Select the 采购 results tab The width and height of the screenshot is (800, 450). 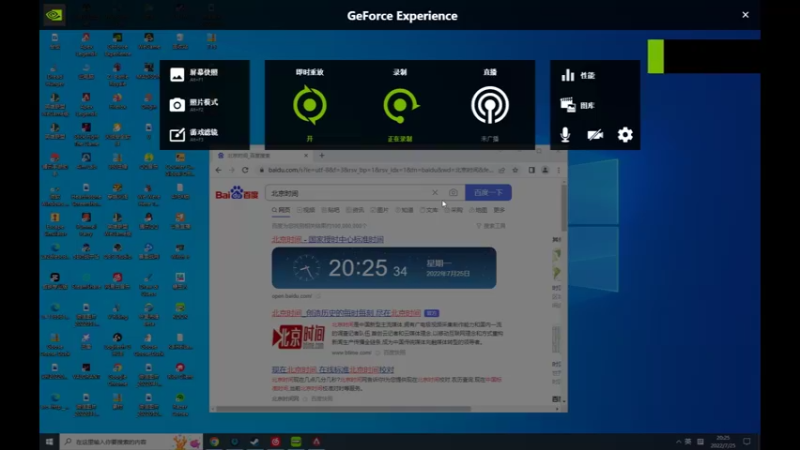coord(453,210)
